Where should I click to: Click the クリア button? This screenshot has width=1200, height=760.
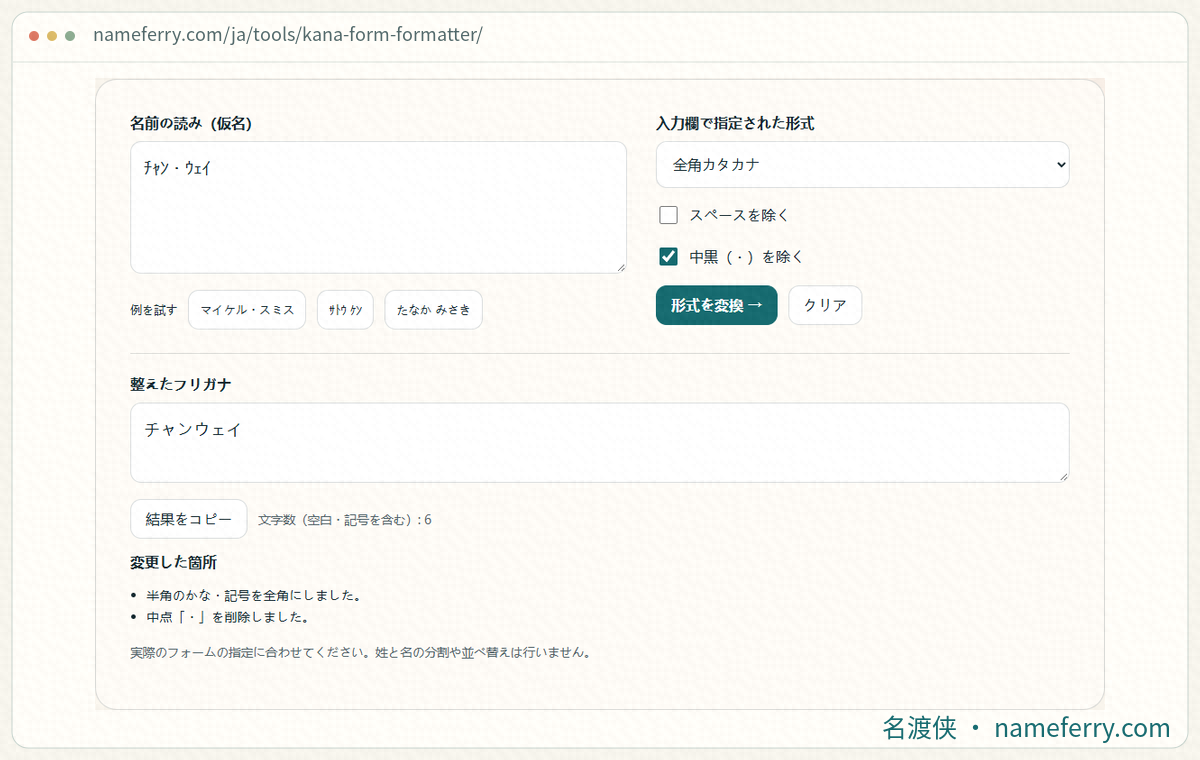[x=825, y=305]
